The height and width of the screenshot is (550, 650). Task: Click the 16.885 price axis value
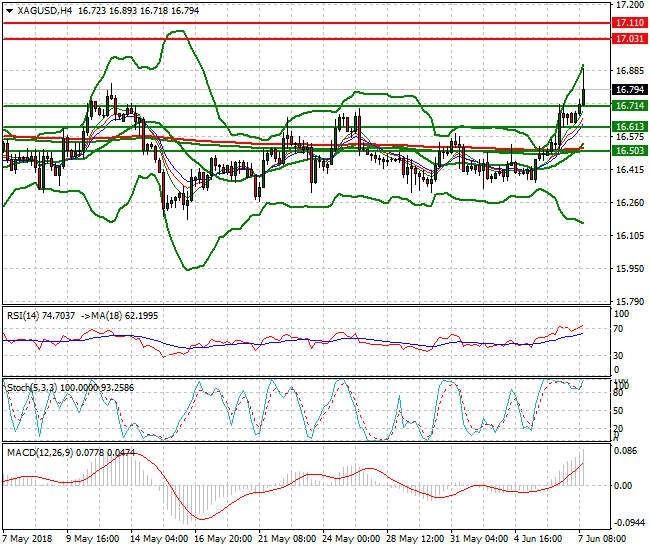(x=628, y=71)
